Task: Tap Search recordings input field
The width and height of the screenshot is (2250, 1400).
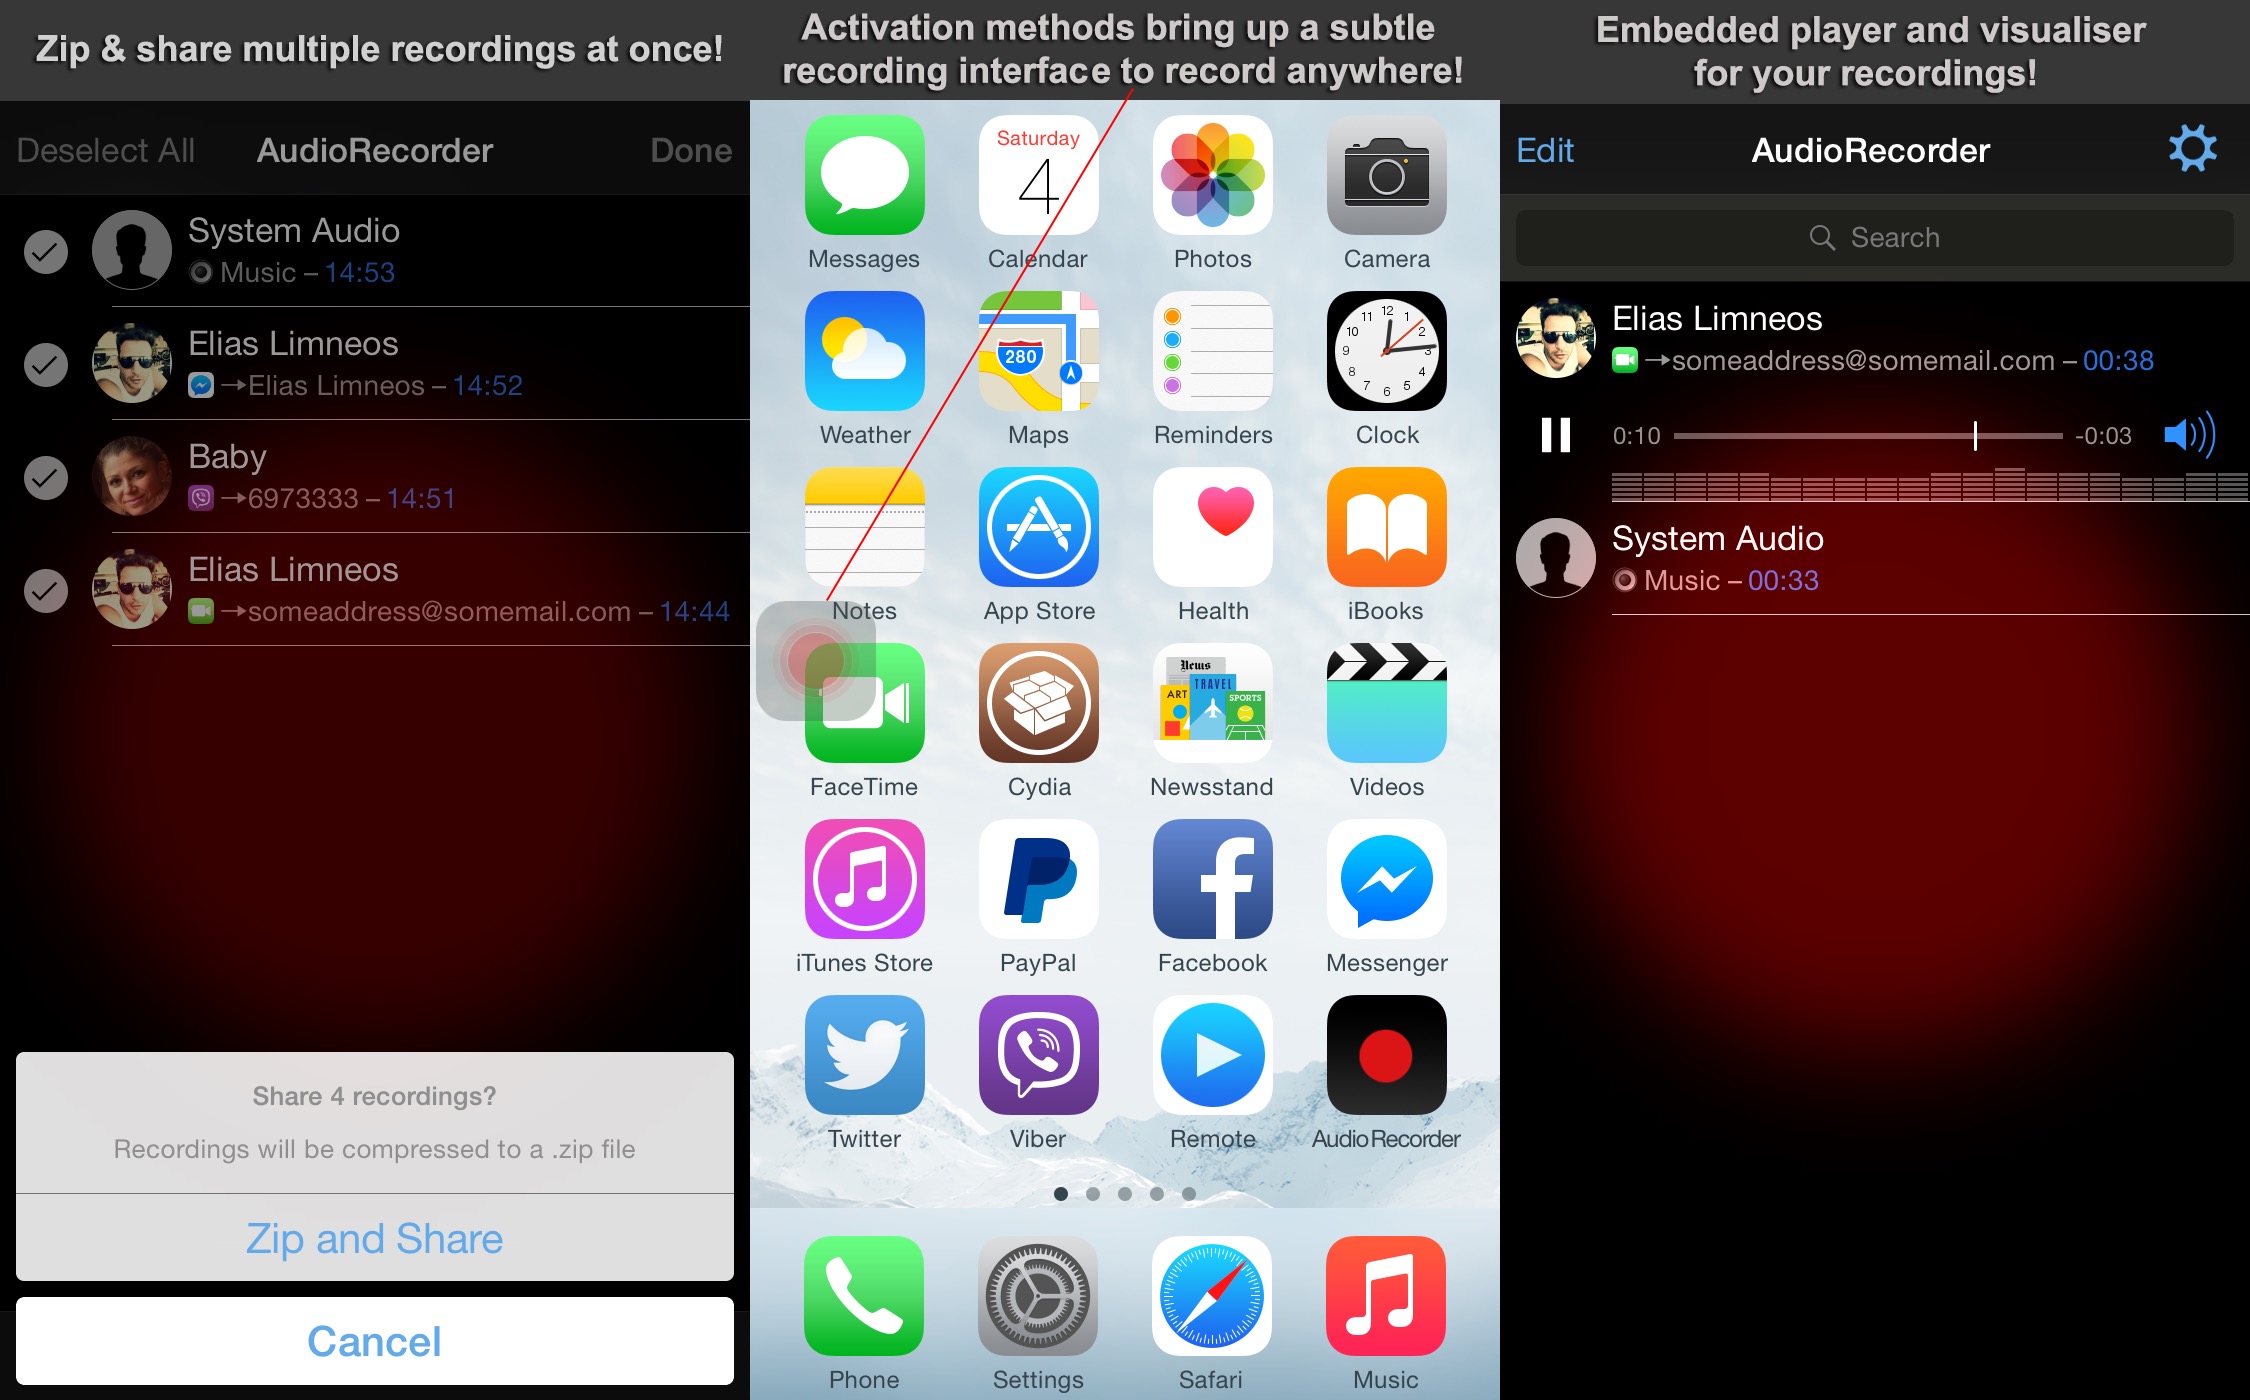Action: pyautogui.click(x=1874, y=239)
